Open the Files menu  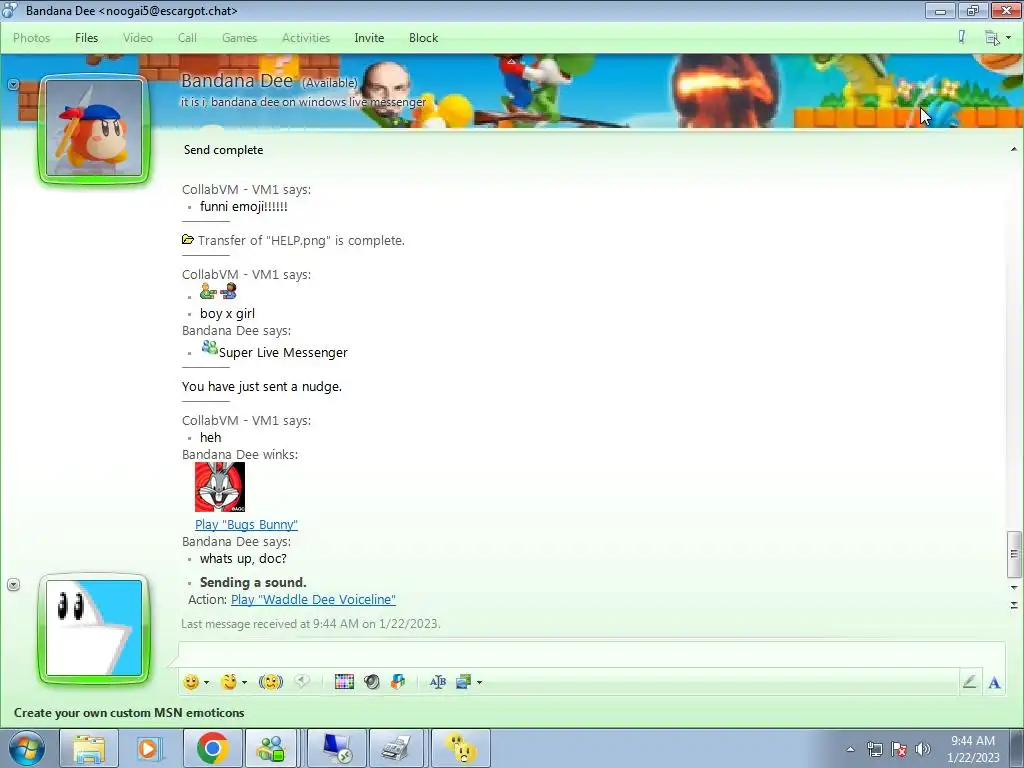click(x=86, y=38)
